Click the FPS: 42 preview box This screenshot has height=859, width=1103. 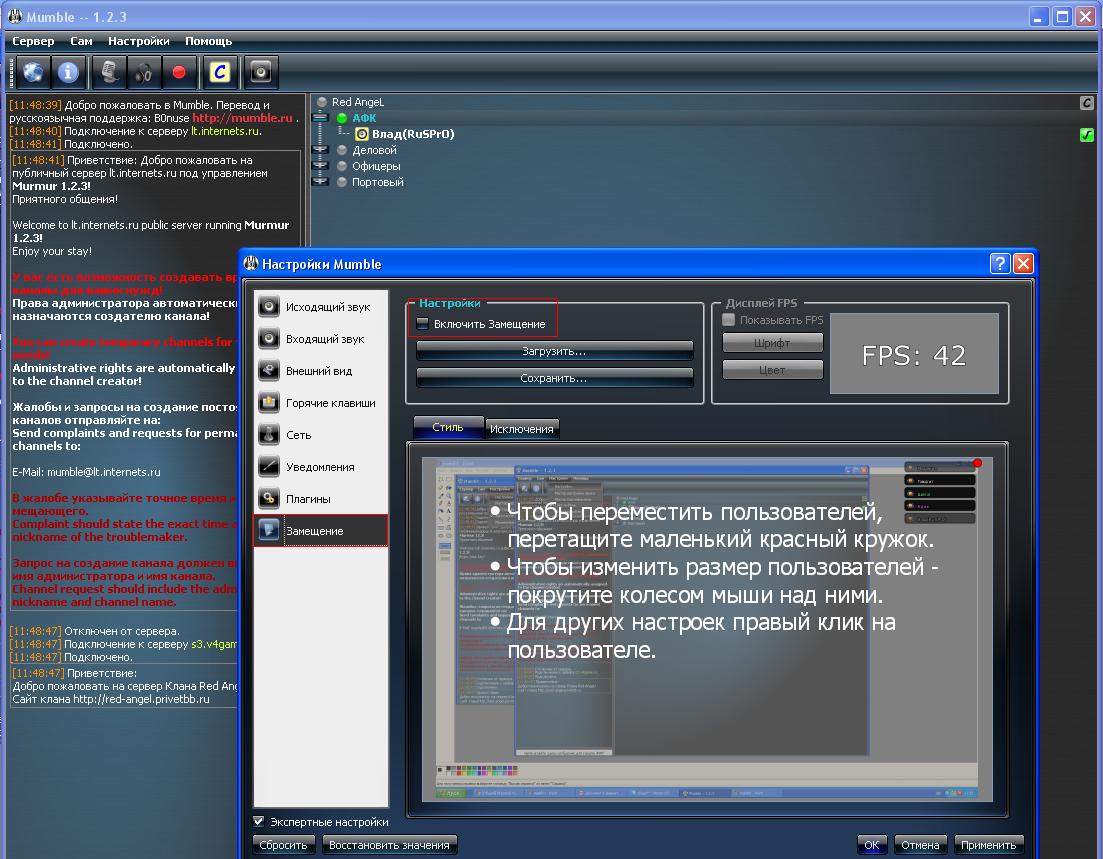914,354
